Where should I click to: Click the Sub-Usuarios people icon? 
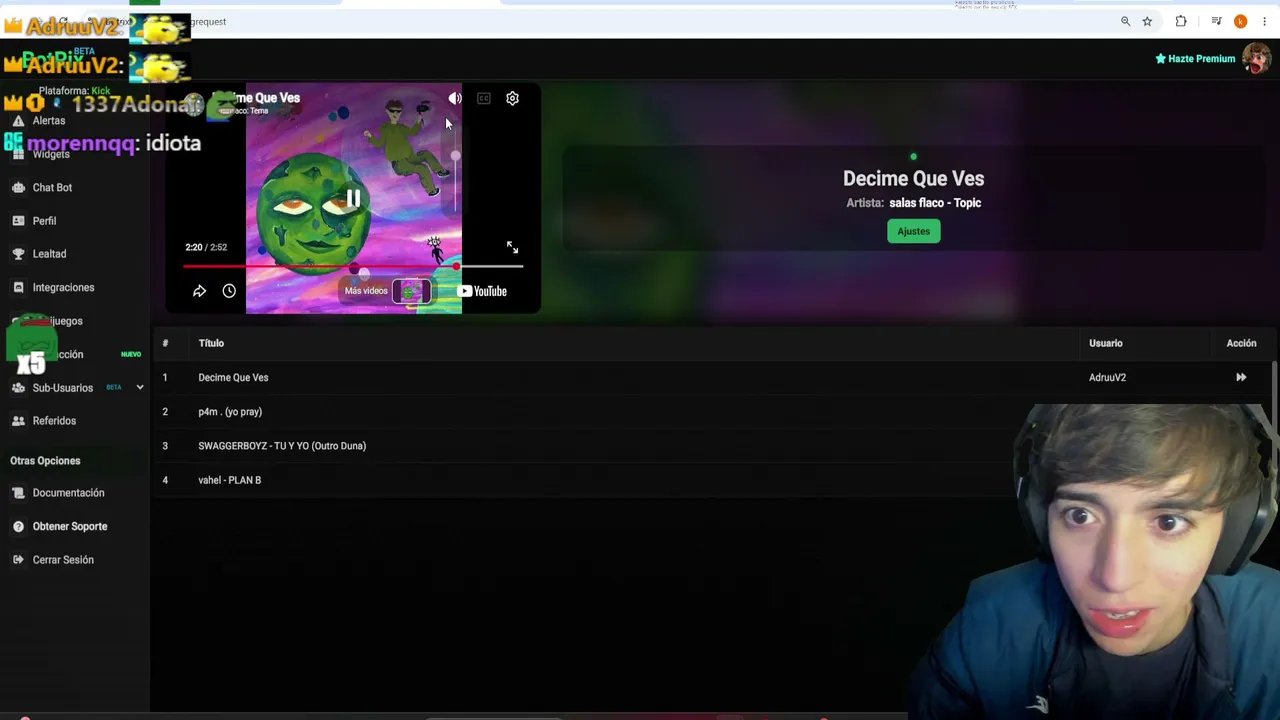[x=18, y=388]
